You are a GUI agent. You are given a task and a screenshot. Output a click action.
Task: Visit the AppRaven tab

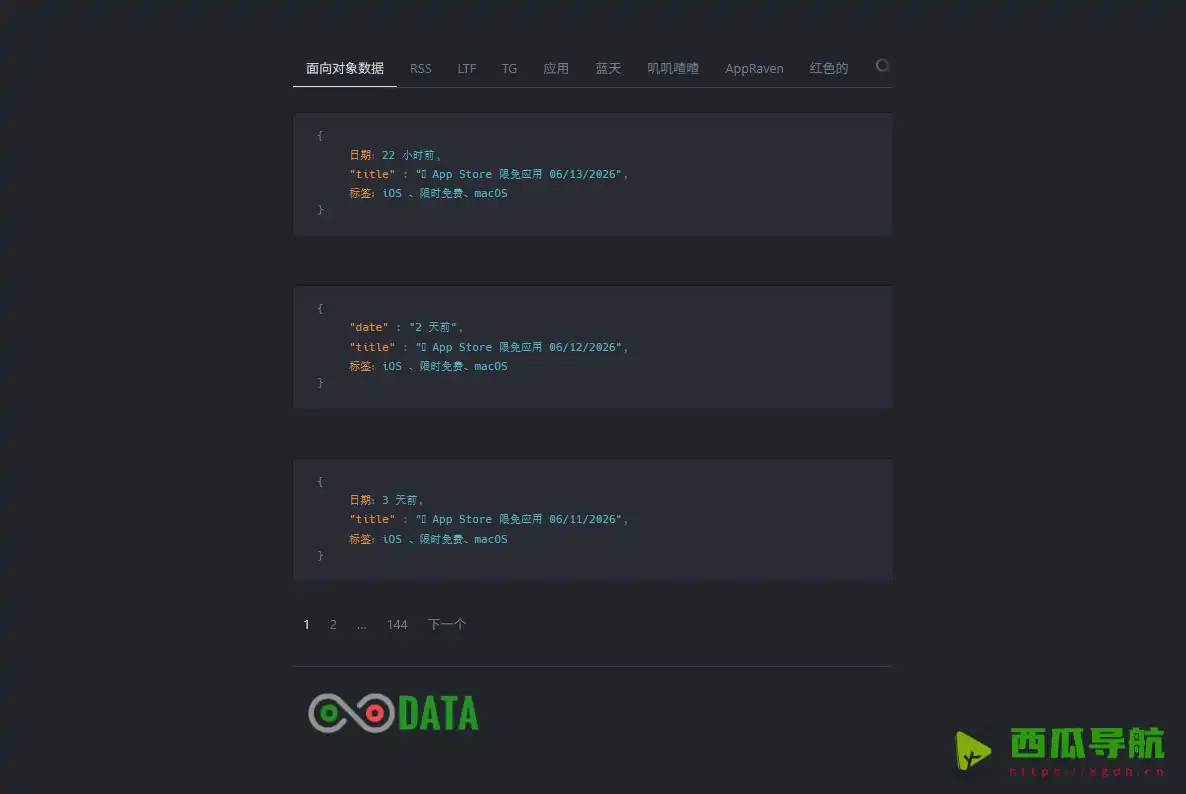754,68
